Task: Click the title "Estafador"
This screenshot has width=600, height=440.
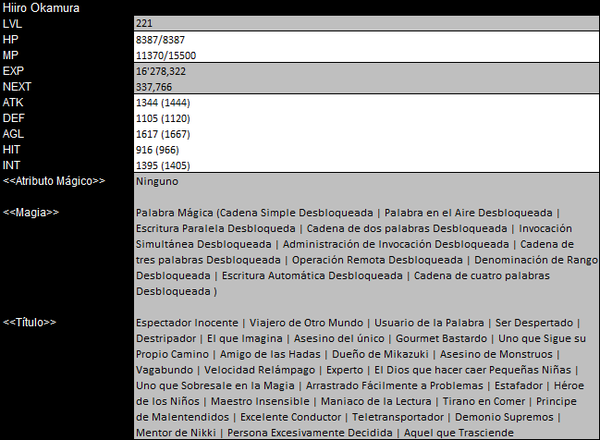Action: [518, 385]
